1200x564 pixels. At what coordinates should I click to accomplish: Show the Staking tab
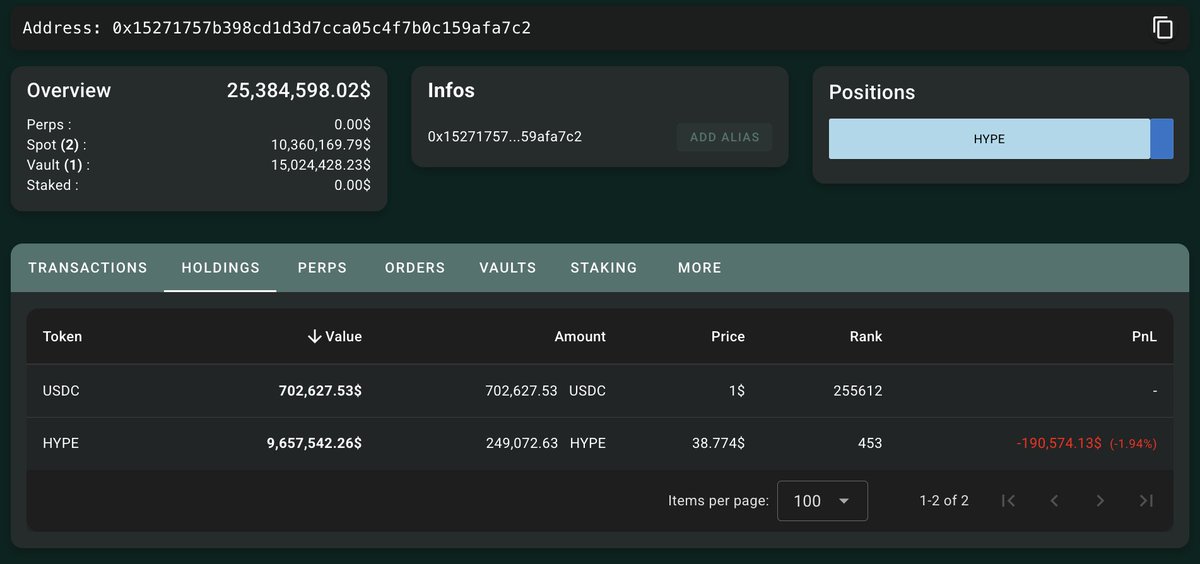[x=604, y=268]
